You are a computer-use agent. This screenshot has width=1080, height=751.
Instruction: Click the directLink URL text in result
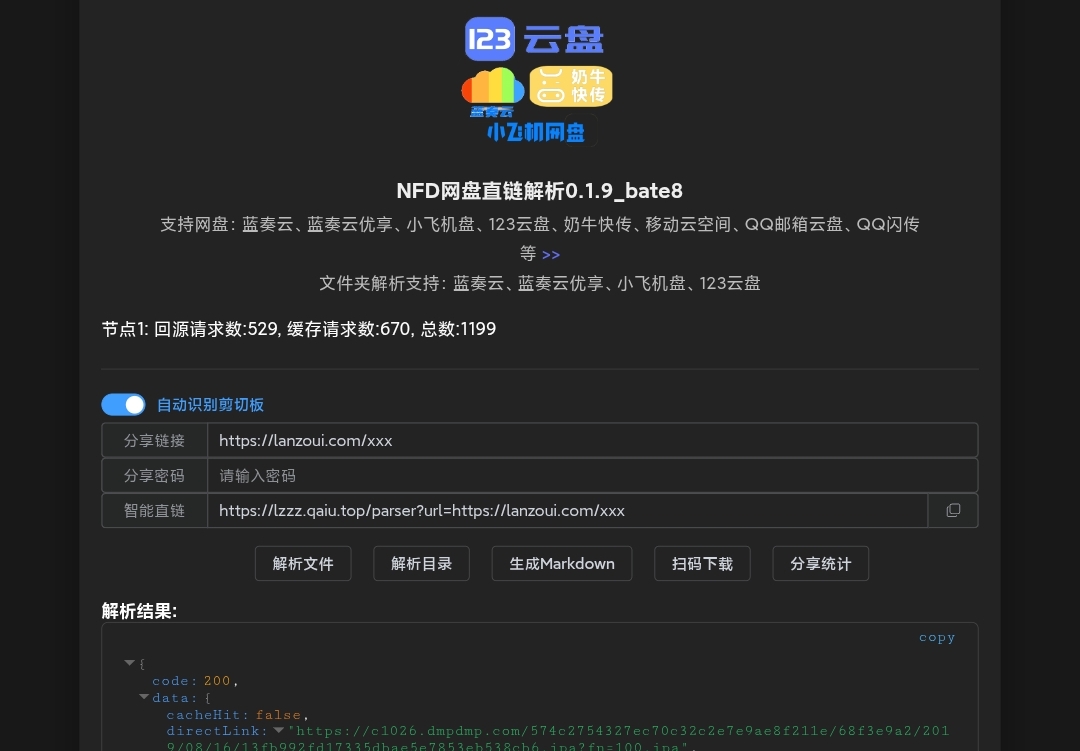point(558,739)
